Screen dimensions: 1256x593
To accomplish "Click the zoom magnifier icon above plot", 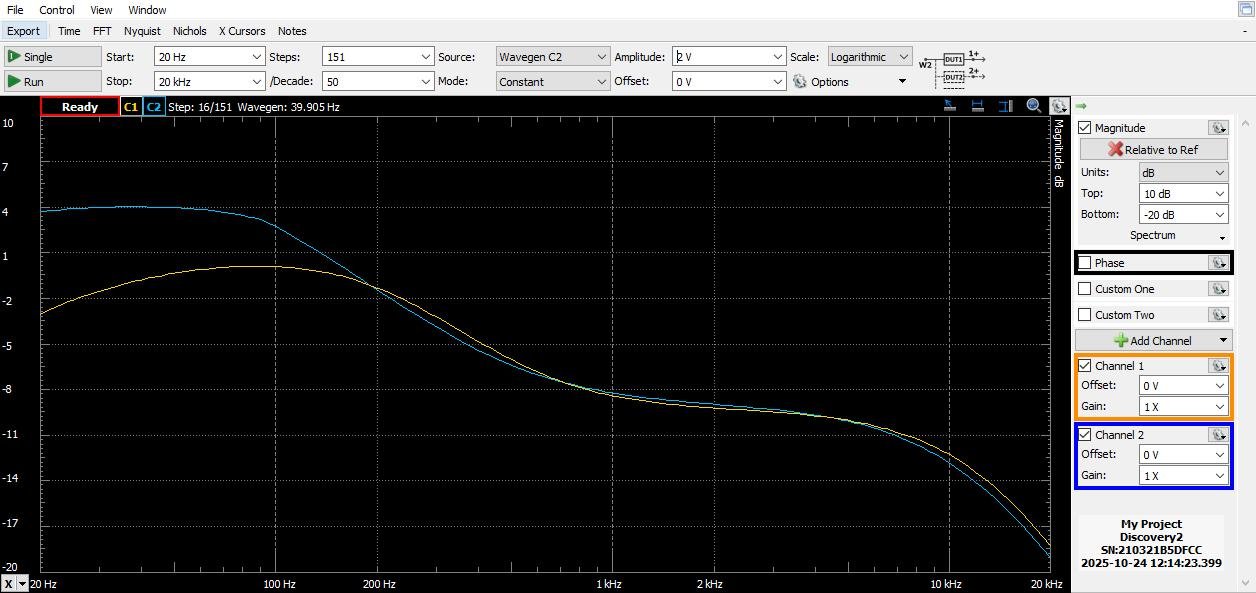I will (x=1034, y=106).
